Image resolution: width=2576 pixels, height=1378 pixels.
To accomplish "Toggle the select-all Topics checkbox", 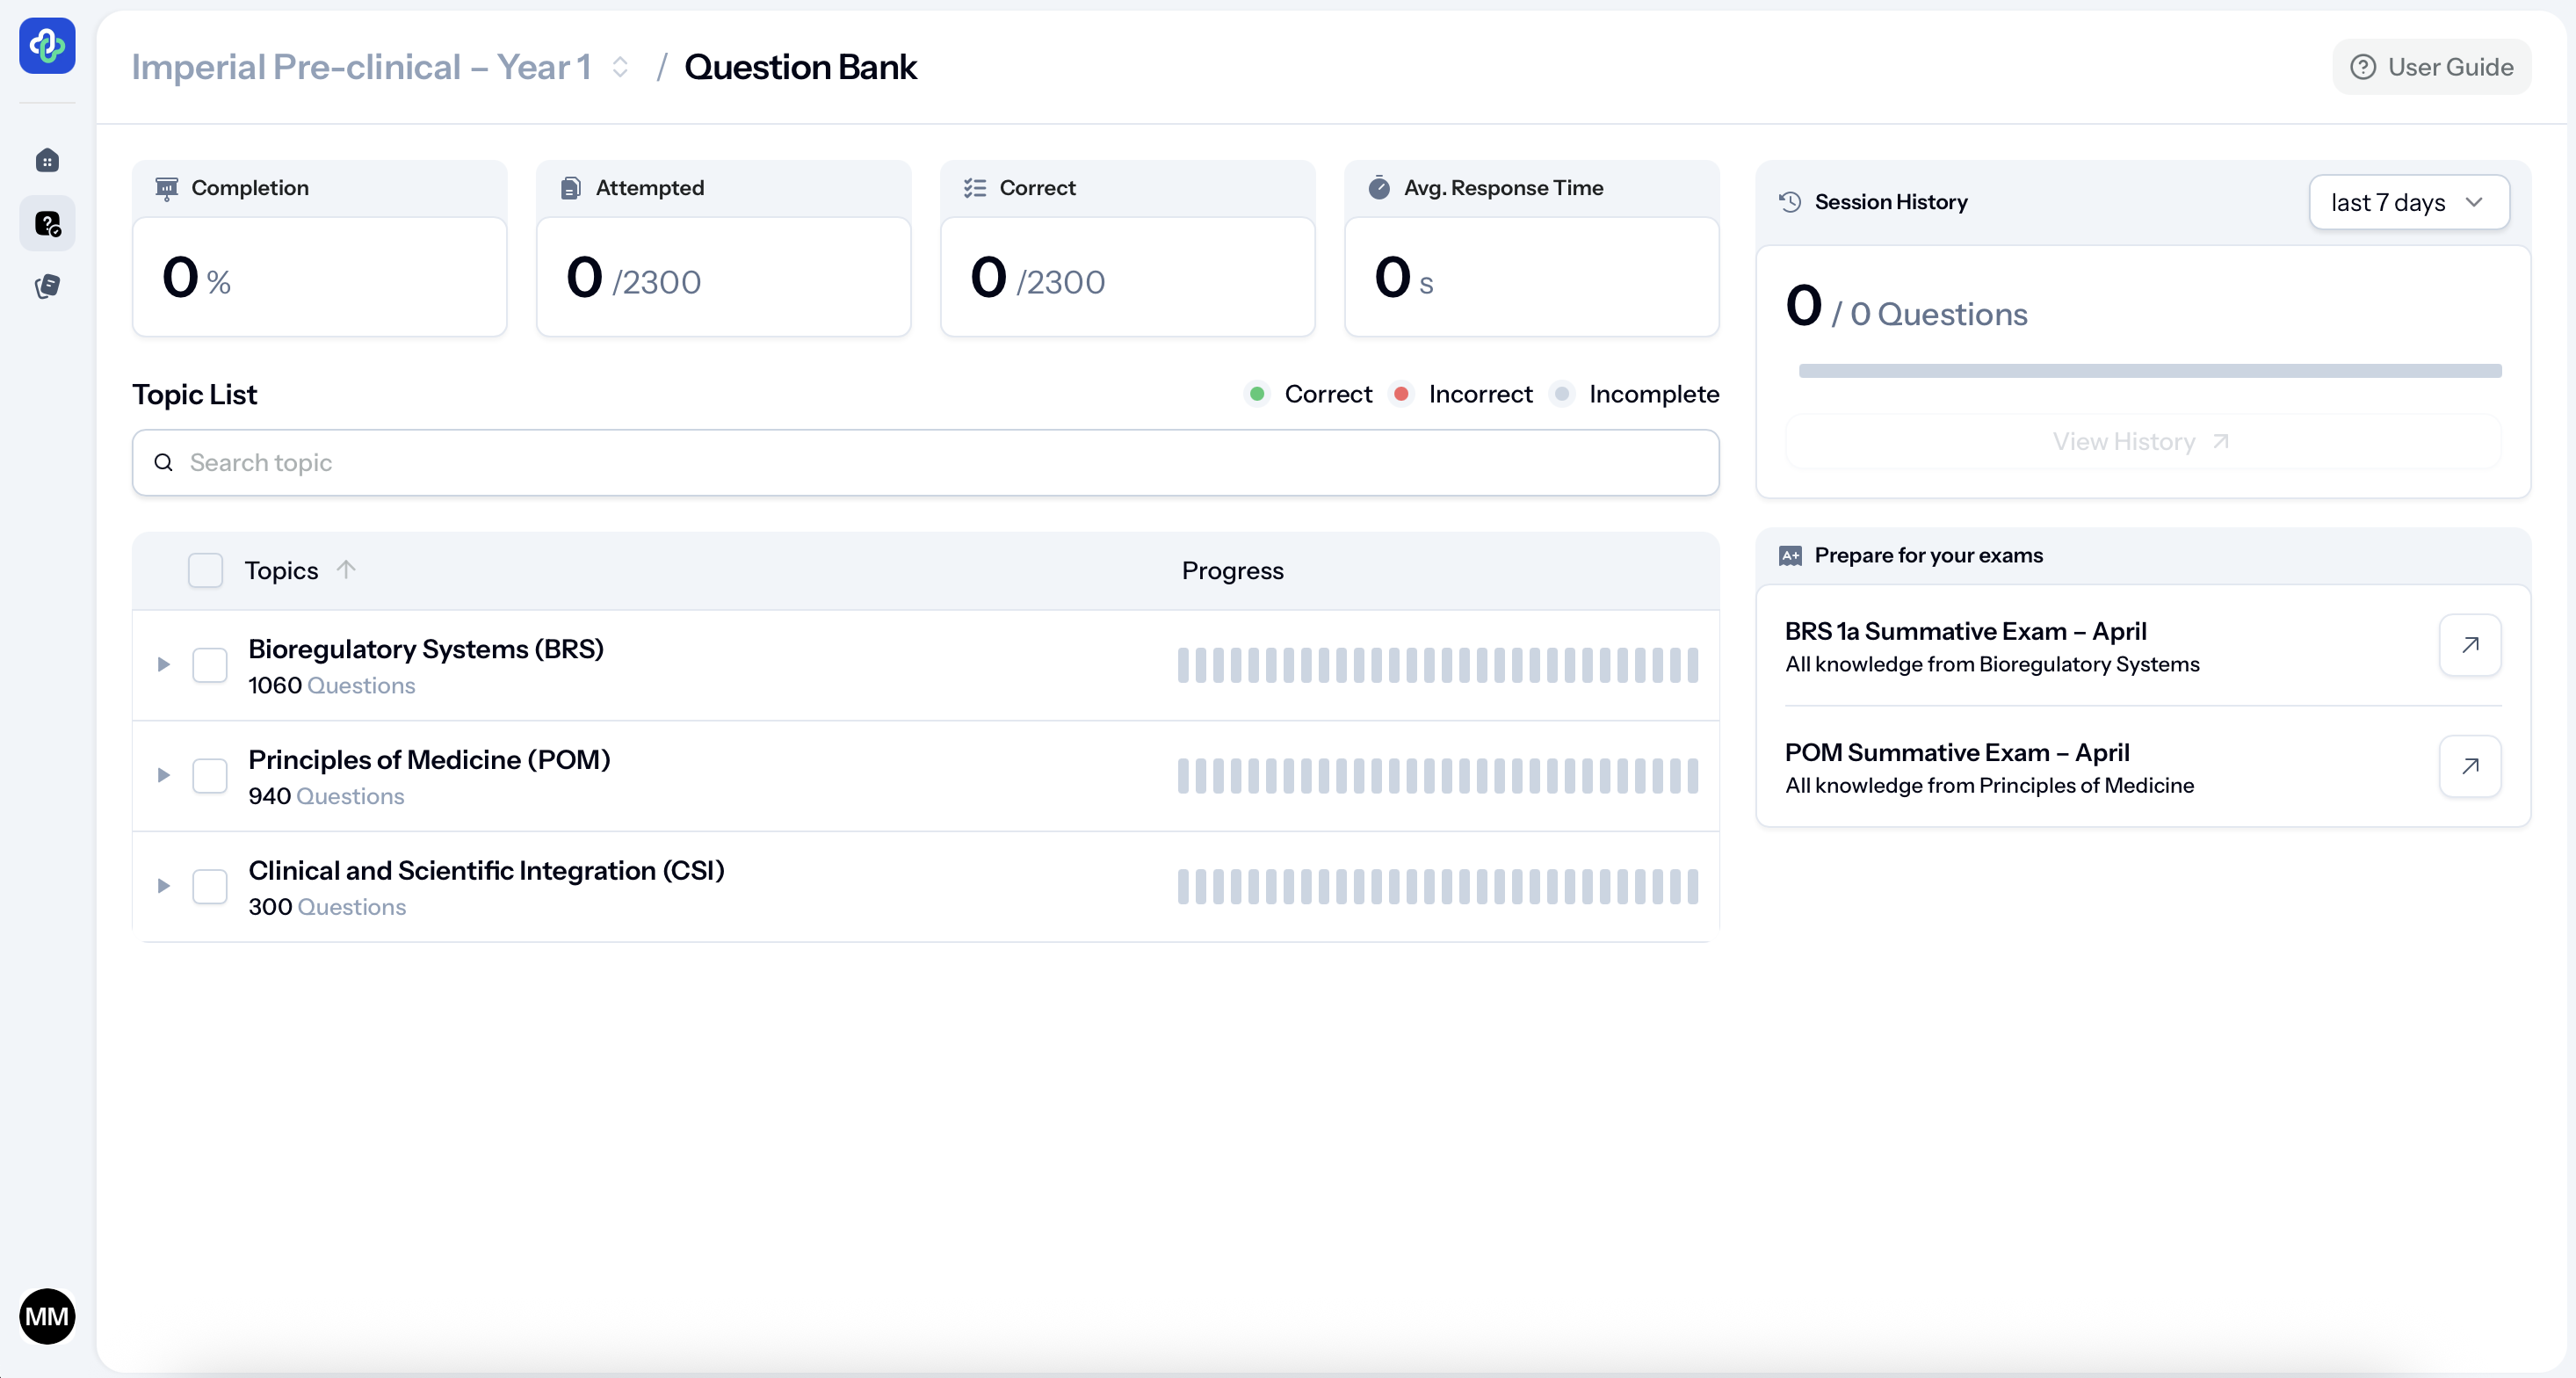I will point(206,570).
